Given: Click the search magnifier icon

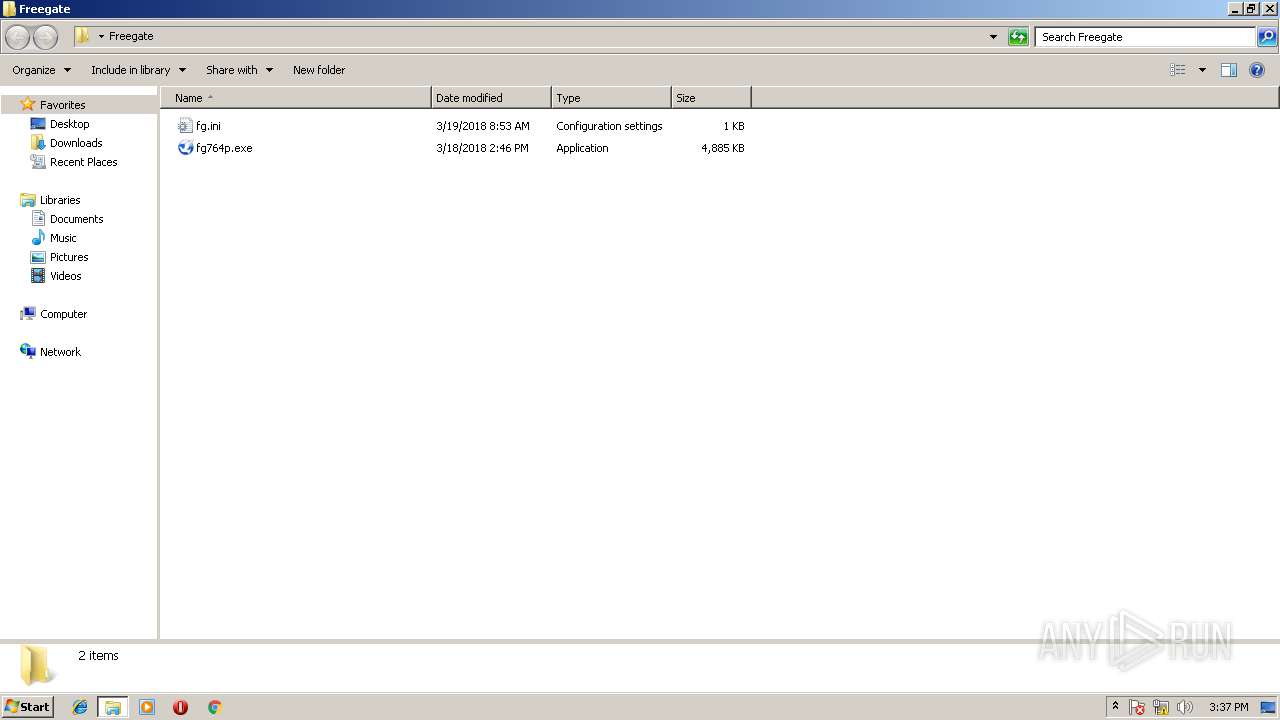Looking at the screenshot, I should pyautogui.click(x=1267, y=37).
